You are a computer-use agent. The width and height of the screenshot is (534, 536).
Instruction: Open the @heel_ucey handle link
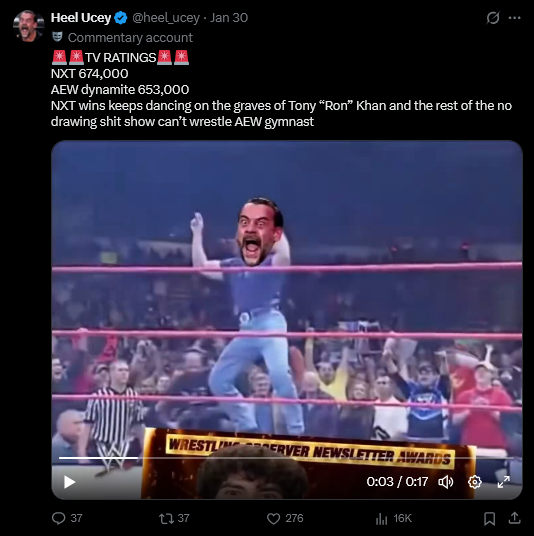(166, 18)
